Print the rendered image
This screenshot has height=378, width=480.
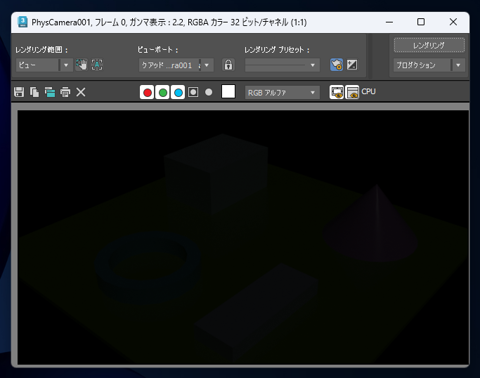[x=65, y=92]
